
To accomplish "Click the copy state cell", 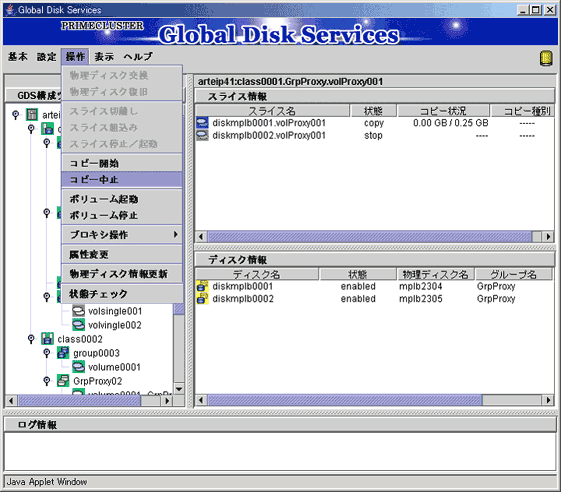I will pyautogui.click(x=374, y=123).
